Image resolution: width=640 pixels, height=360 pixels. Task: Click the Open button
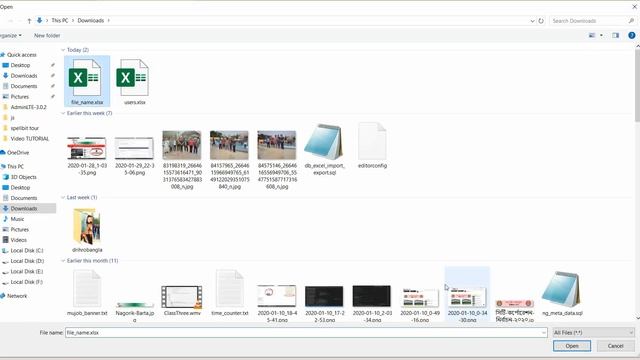coord(572,346)
